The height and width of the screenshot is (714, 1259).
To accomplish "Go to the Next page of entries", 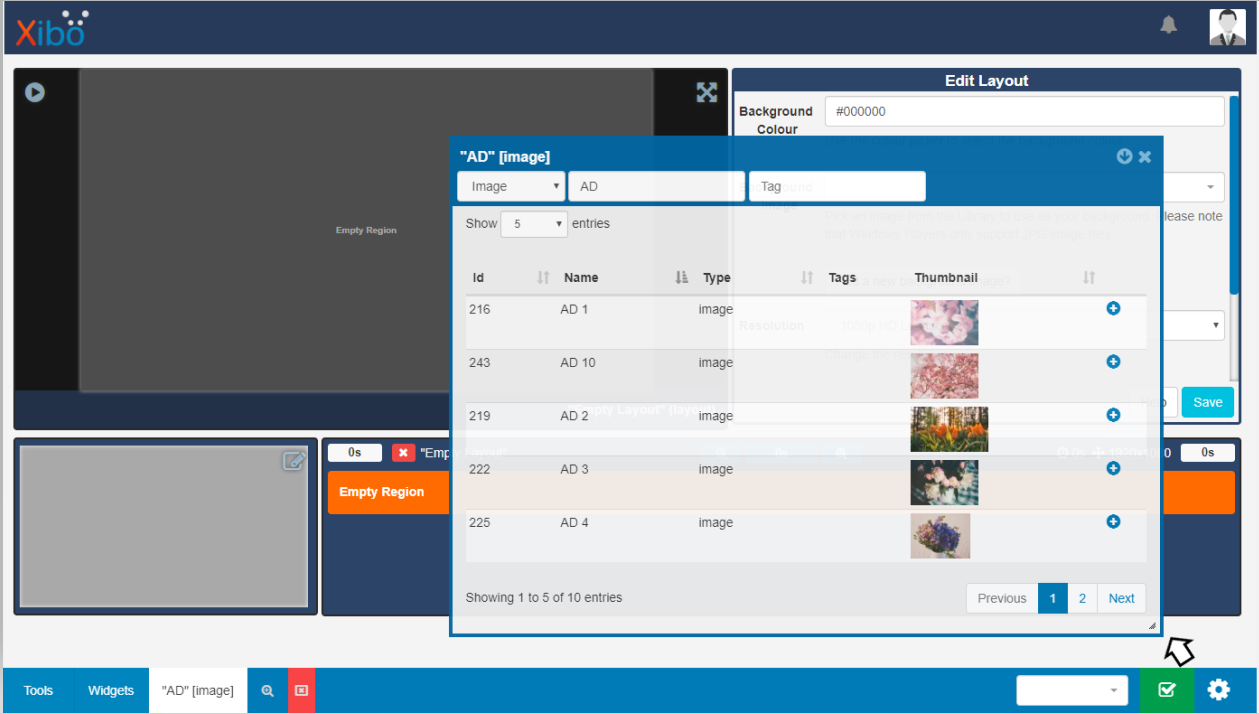I will (x=1121, y=597).
